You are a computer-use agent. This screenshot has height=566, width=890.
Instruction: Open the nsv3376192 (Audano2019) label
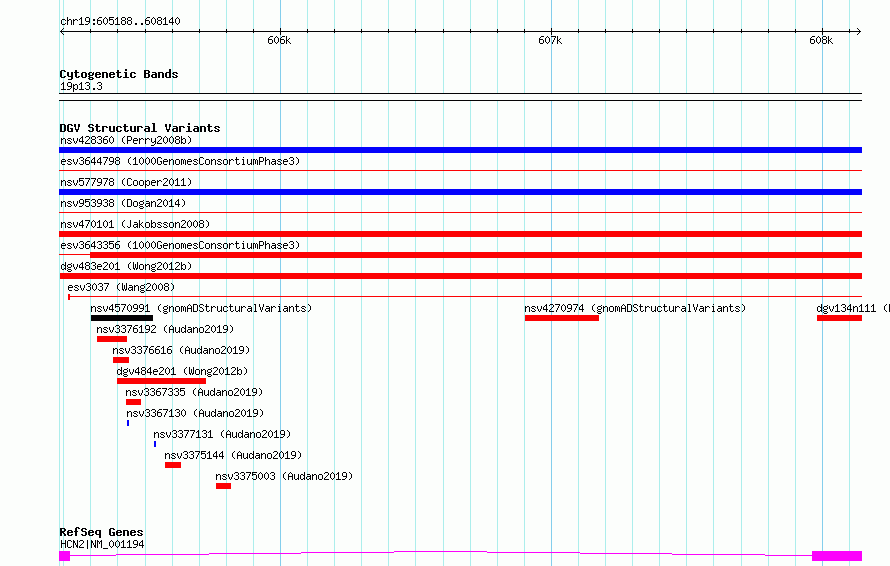pyautogui.click(x=165, y=329)
